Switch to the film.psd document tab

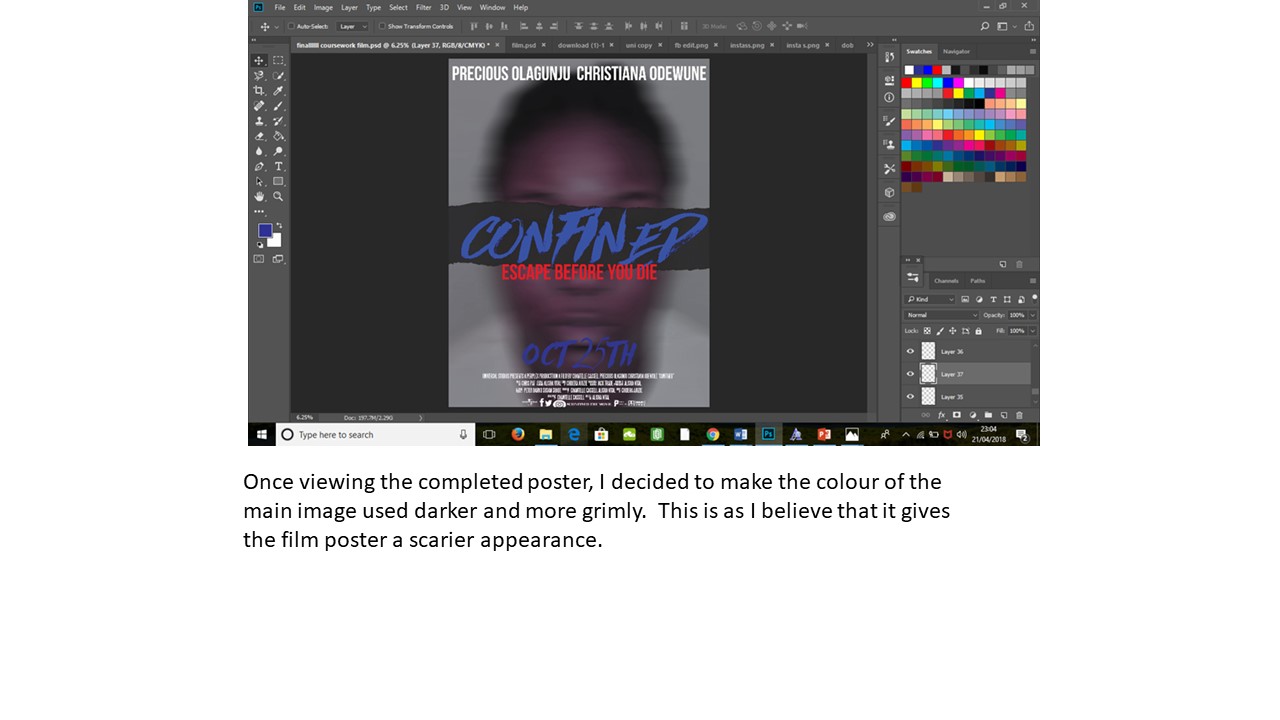point(524,45)
